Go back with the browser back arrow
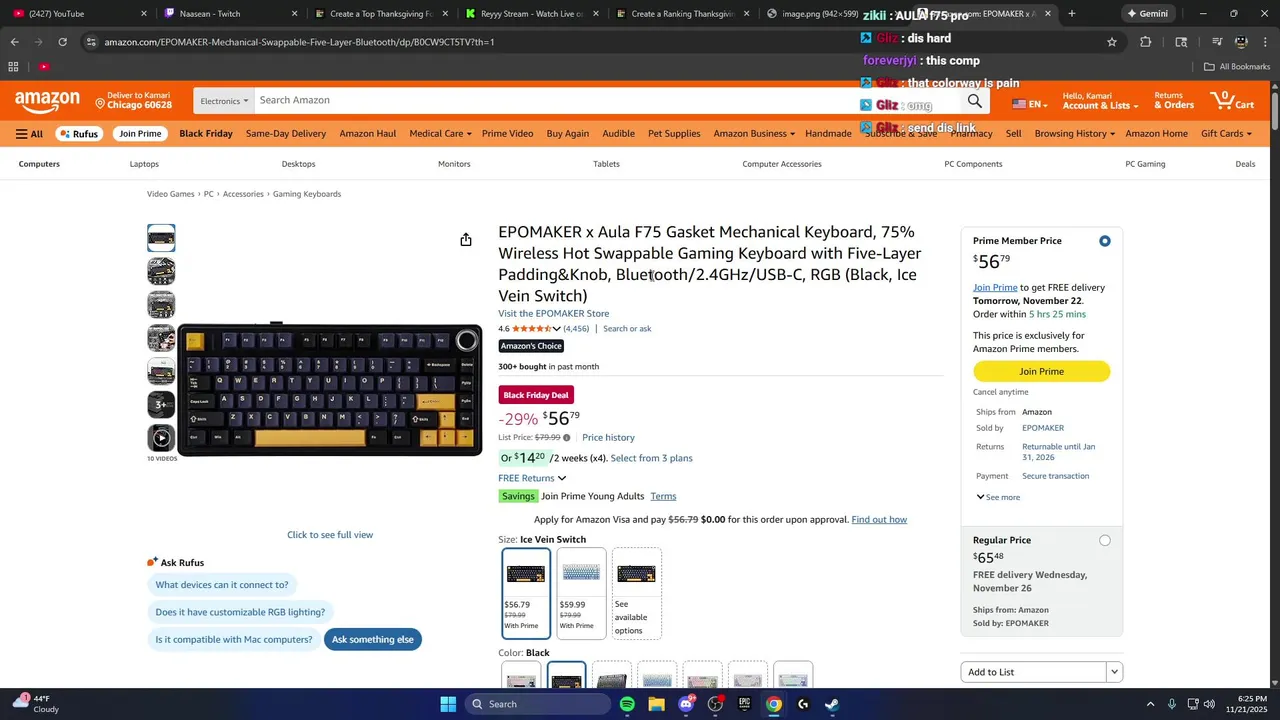The width and height of the screenshot is (1280, 720). tap(14, 42)
